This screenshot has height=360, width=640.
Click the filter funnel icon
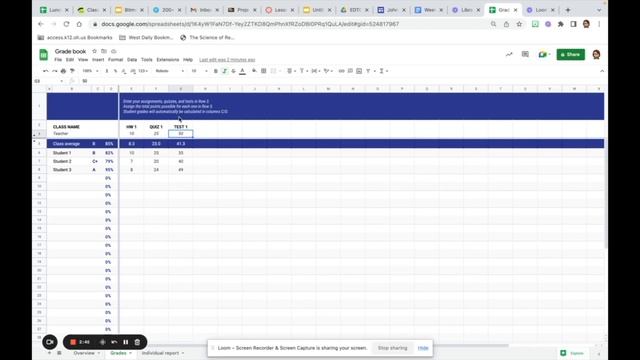[x=368, y=71]
